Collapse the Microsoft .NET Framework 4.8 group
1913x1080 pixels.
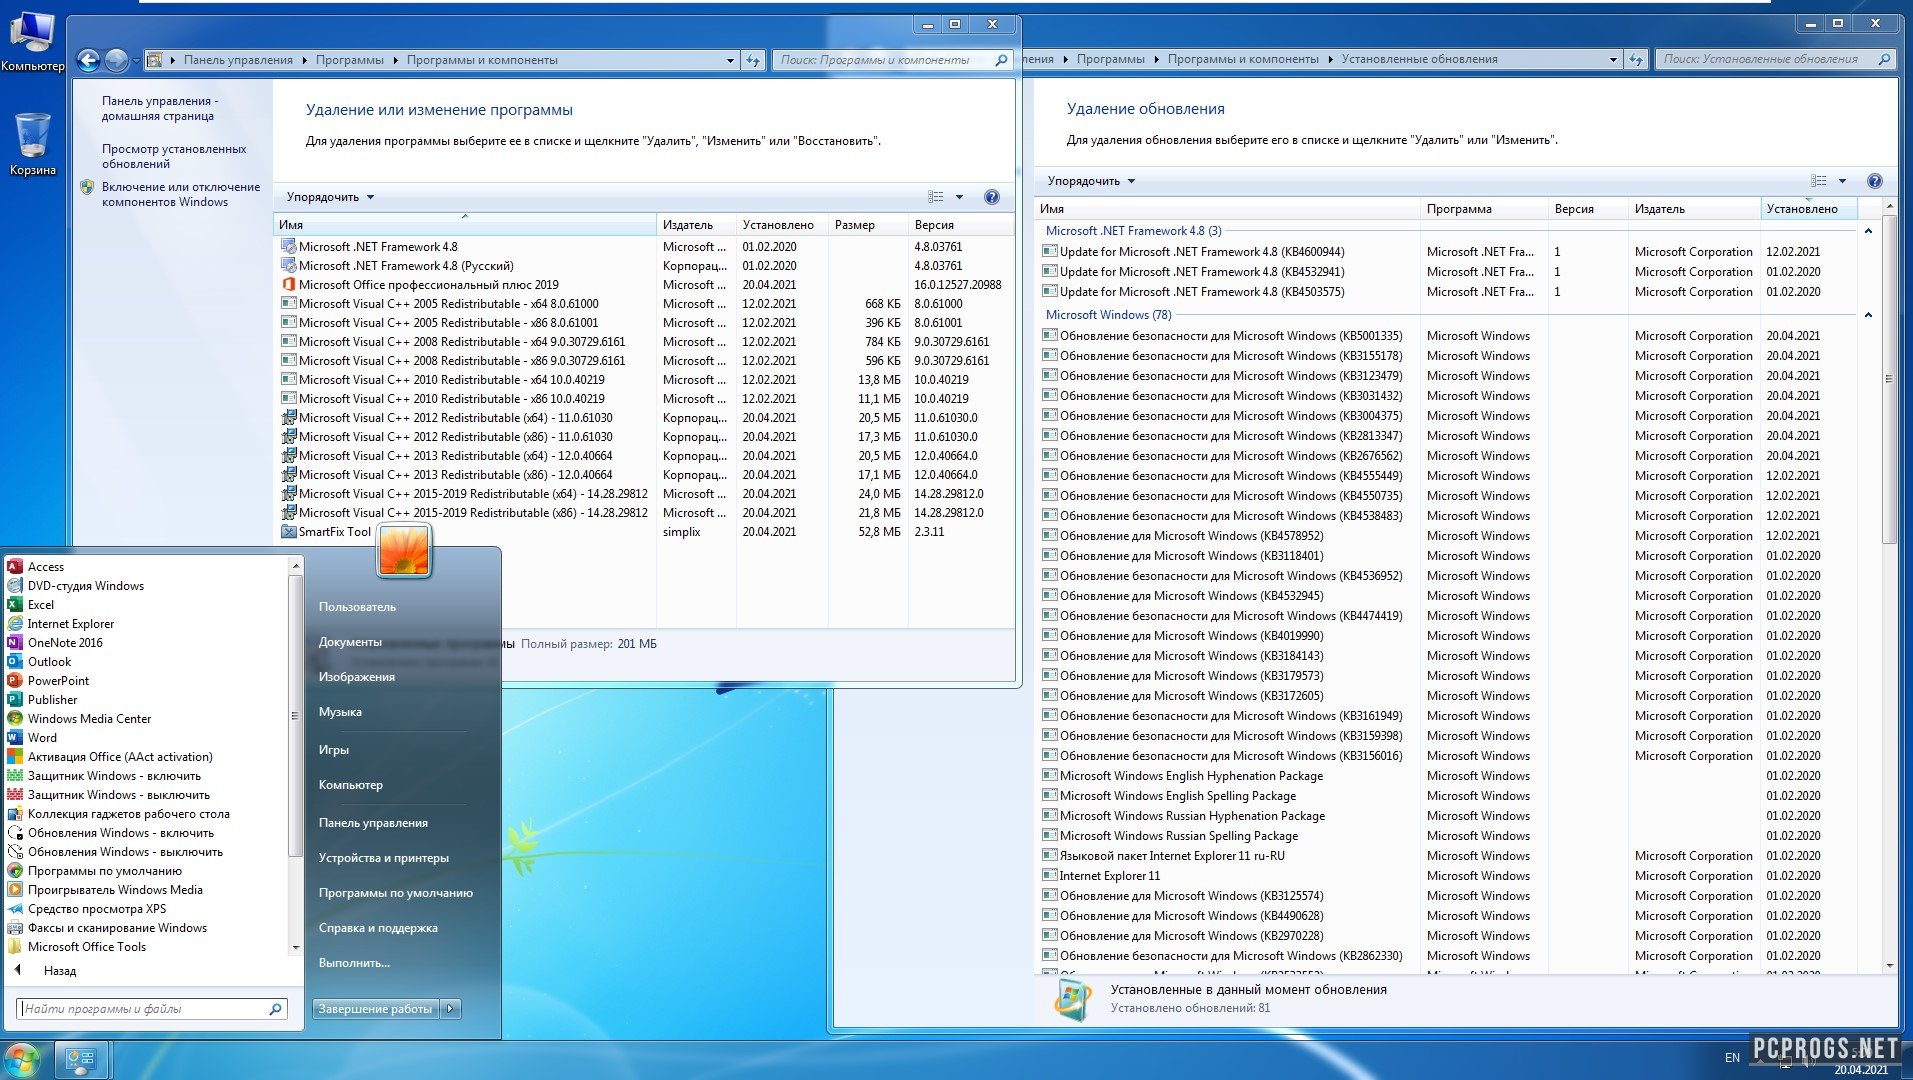(1867, 231)
